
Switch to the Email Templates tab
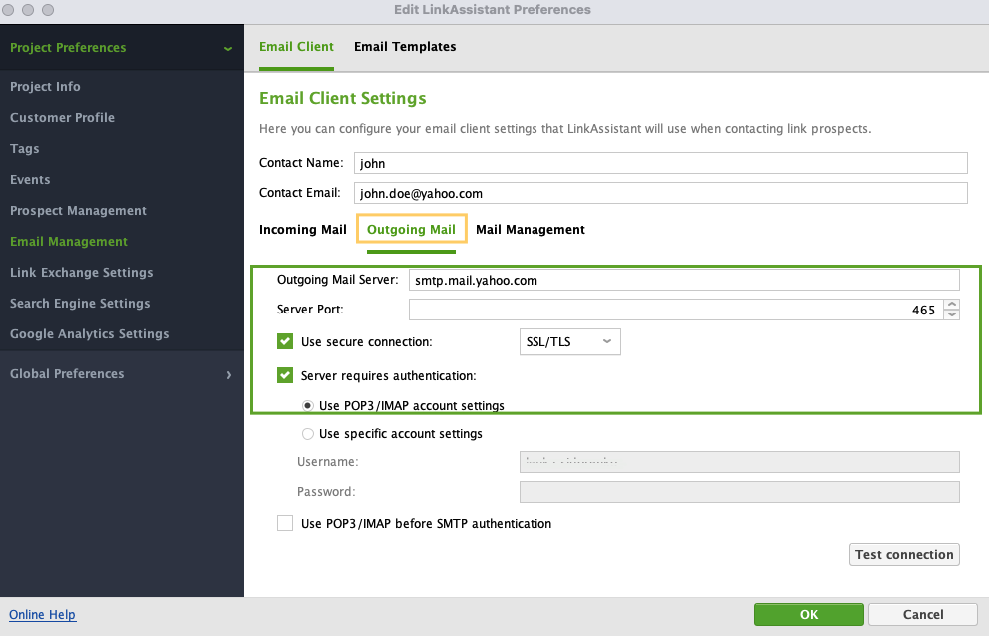405,47
